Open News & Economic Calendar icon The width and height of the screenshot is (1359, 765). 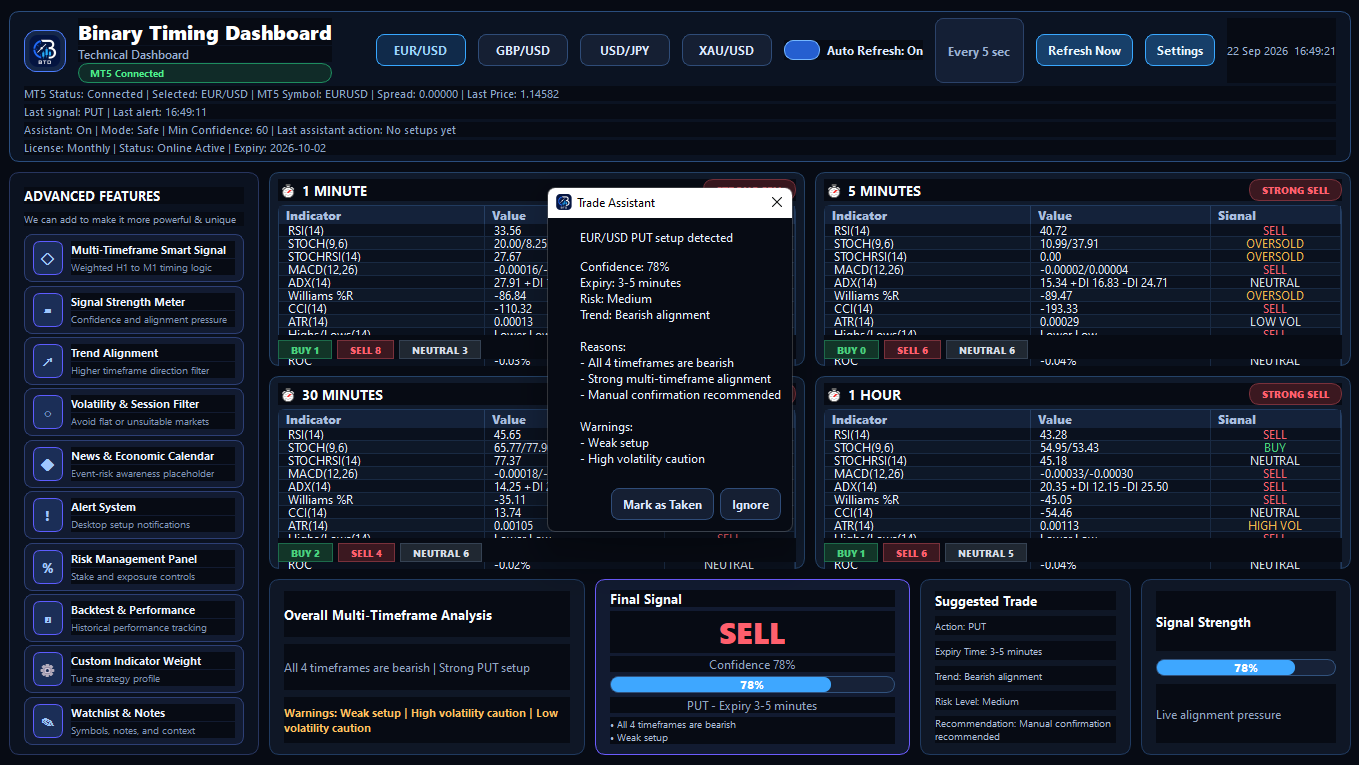(x=47, y=464)
